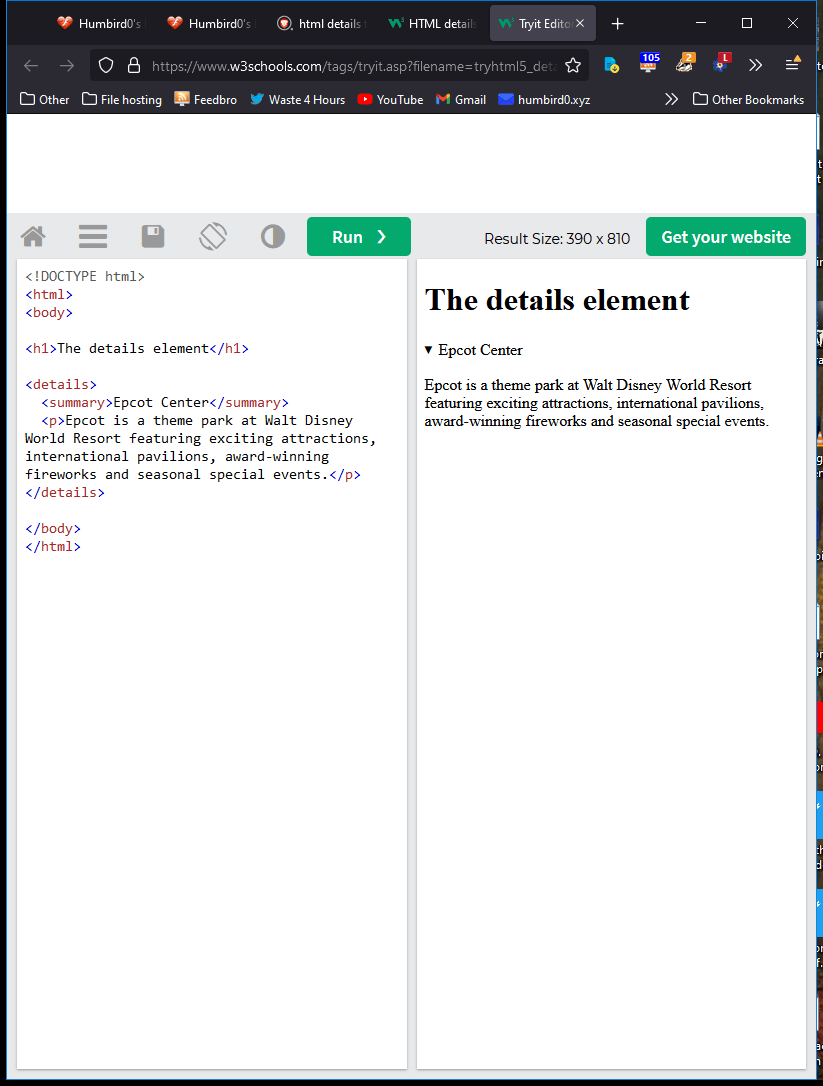Click the URL address bar
823x1086 pixels.
coord(350,66)
